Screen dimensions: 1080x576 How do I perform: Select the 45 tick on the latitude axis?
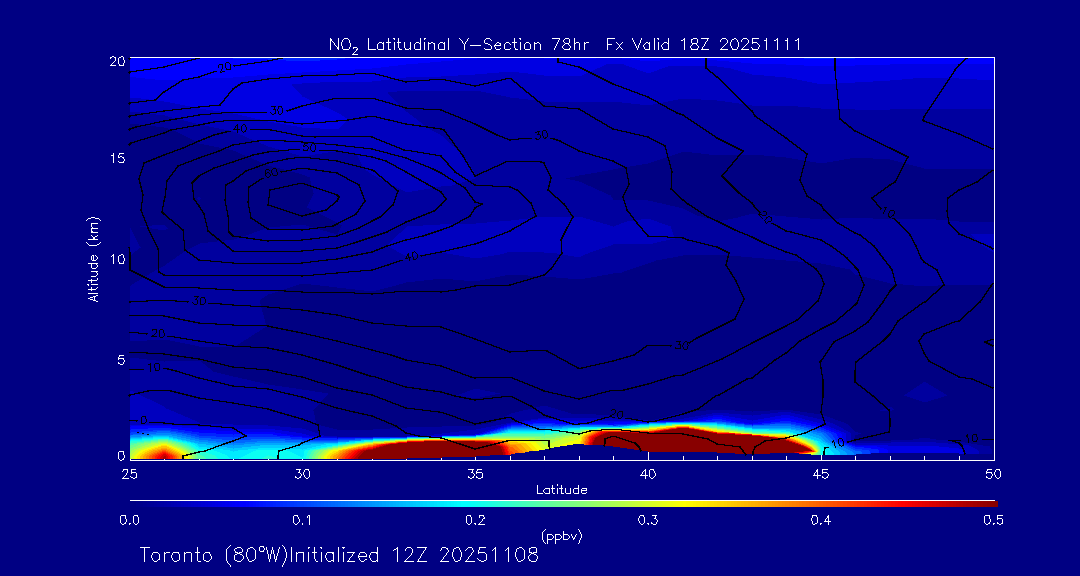[x=822, y=472]
